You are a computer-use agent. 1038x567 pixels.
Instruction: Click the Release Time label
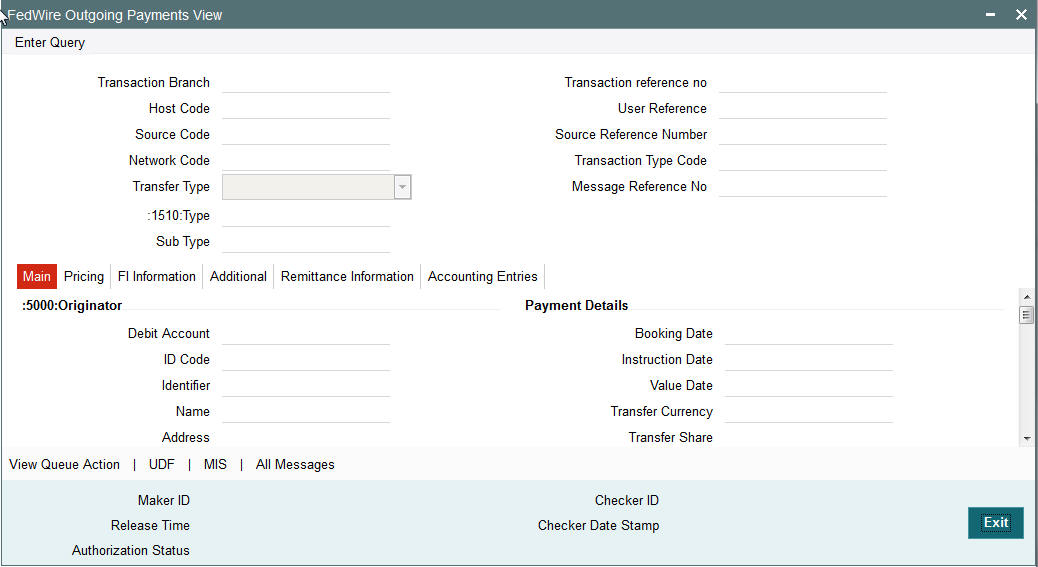point(150,525)
